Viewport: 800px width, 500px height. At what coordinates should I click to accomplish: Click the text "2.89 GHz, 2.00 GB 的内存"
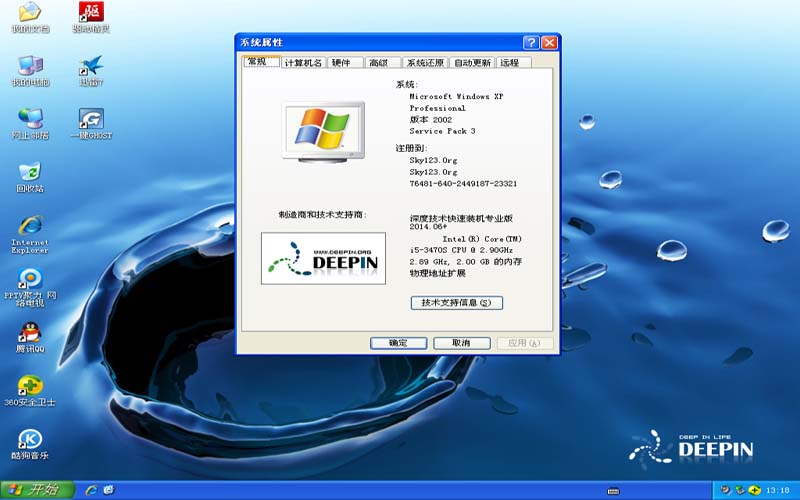click(465, 262)
